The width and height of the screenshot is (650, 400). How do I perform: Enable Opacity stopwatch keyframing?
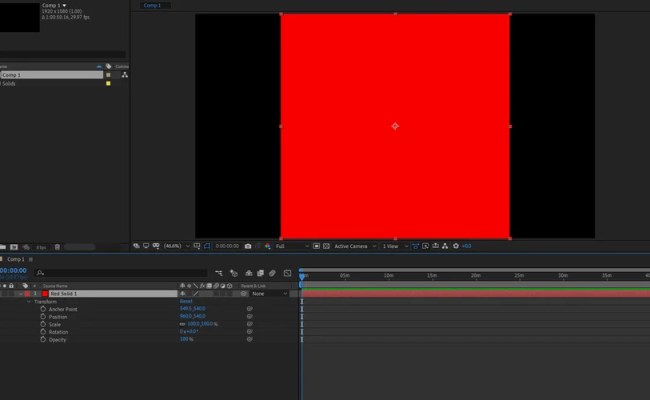point(43,339)
